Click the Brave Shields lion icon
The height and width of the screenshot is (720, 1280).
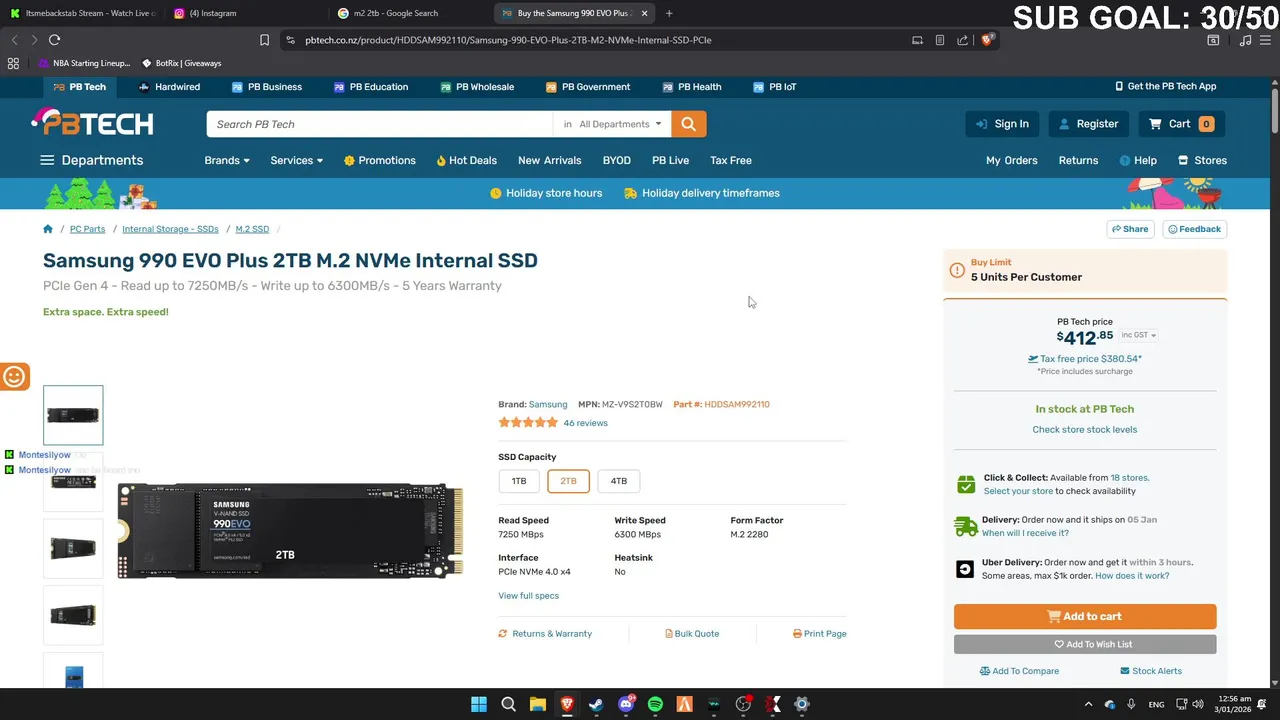click(x=987, y=40)
